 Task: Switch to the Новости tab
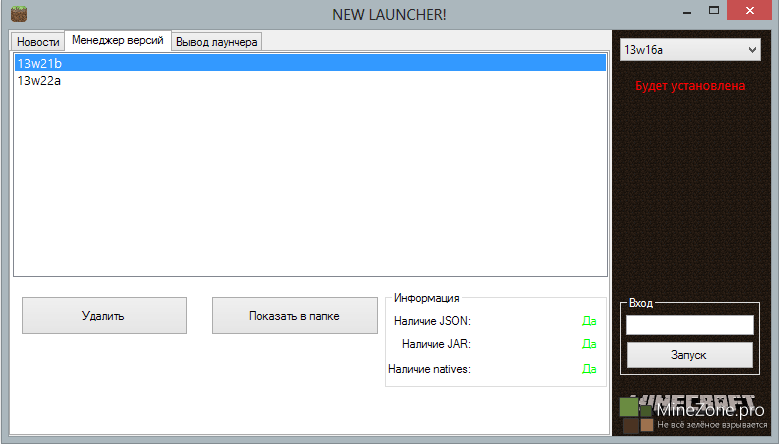(38, 41)
